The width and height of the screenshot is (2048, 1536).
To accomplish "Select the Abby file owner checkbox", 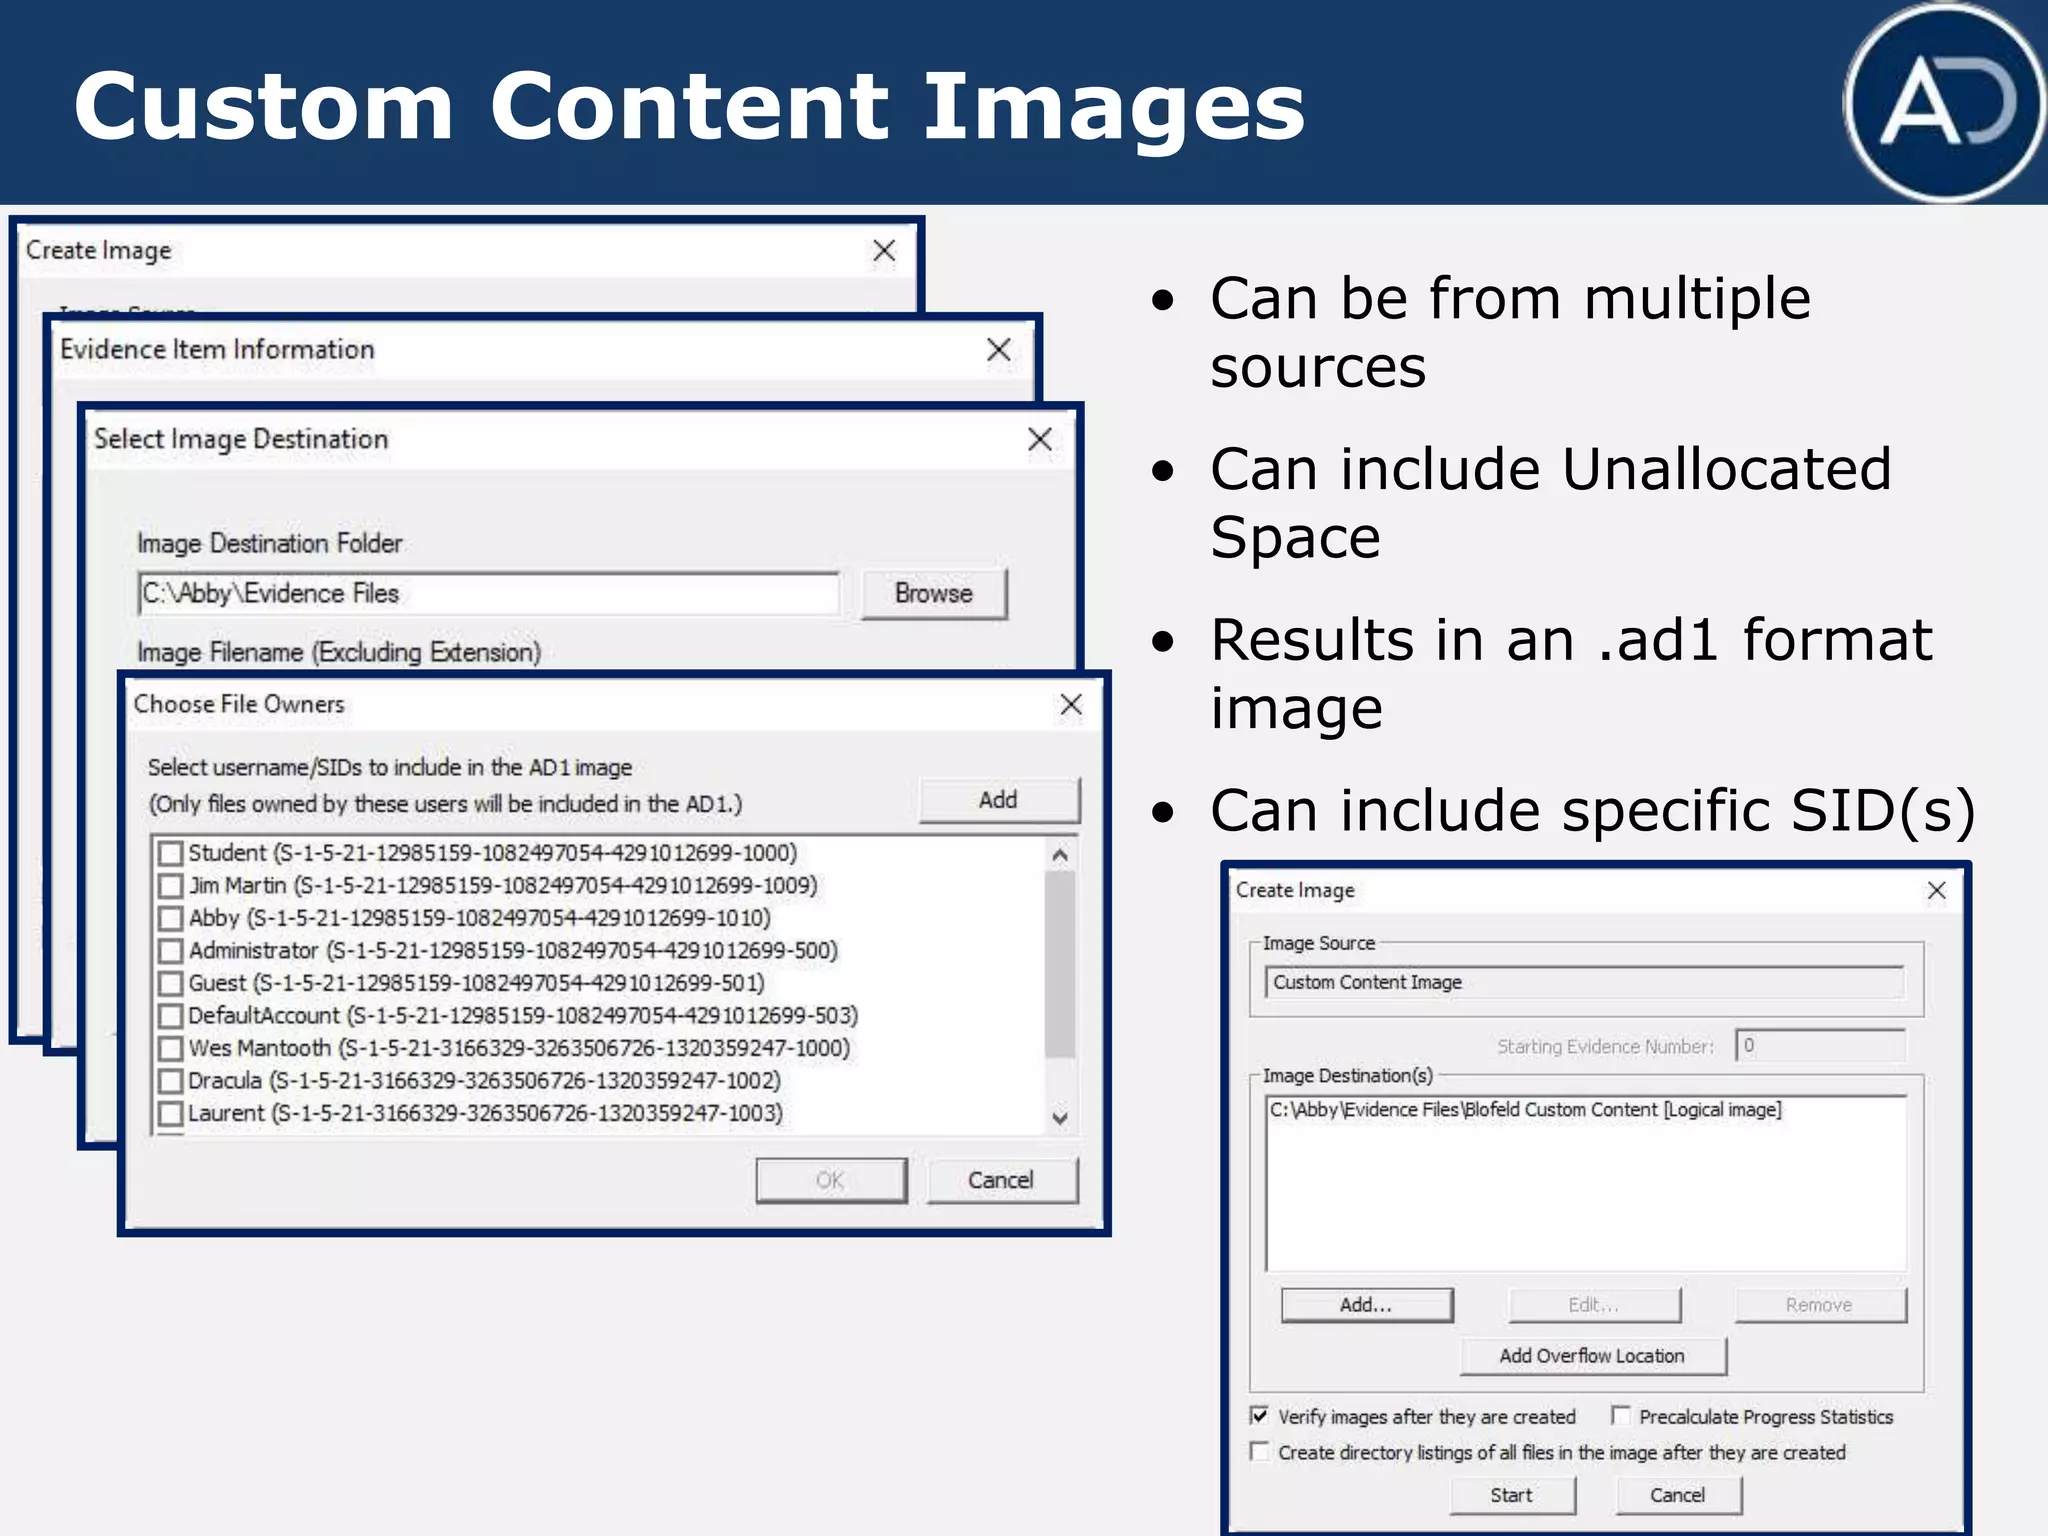I will (x=171, y=918).
